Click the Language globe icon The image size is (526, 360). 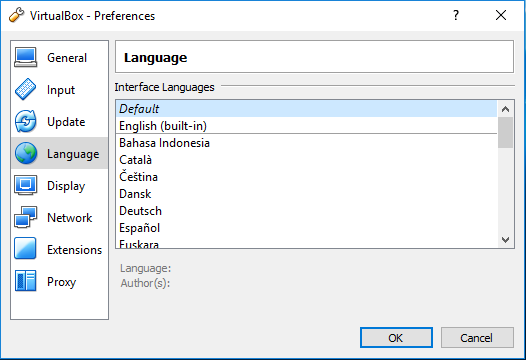25,153
